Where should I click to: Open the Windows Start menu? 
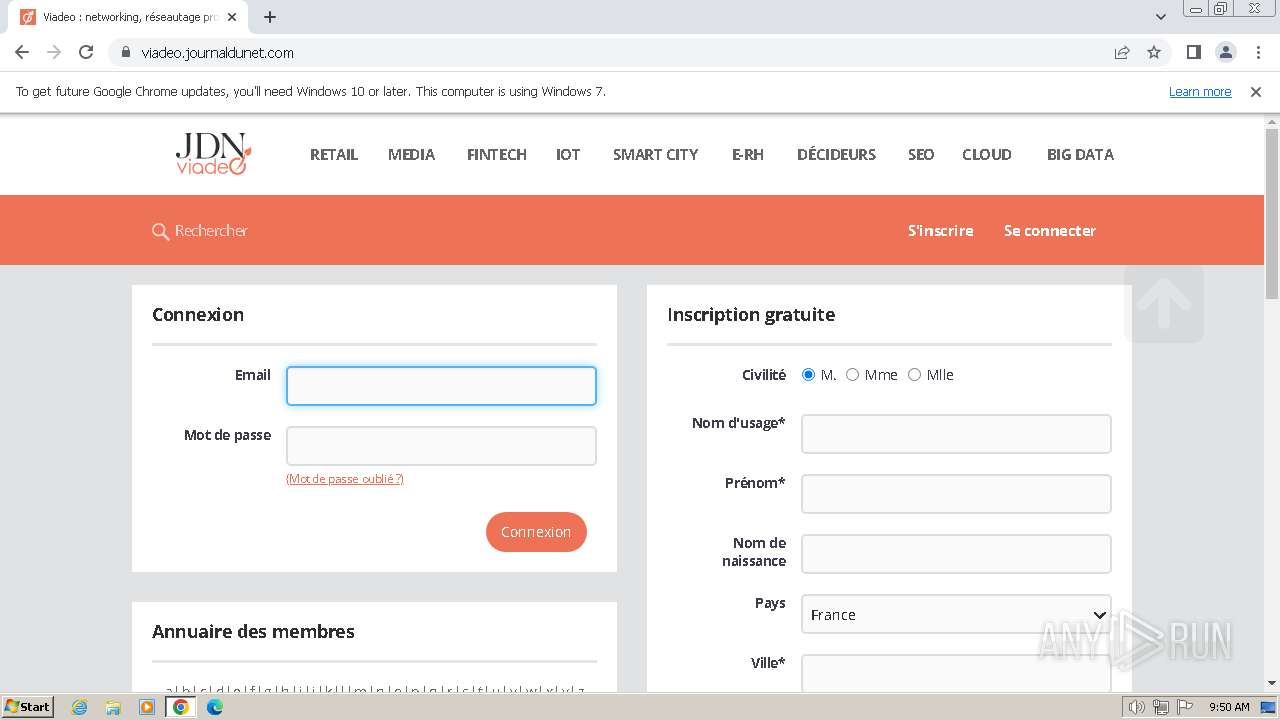pyautogui.click(x=28, y=706)
